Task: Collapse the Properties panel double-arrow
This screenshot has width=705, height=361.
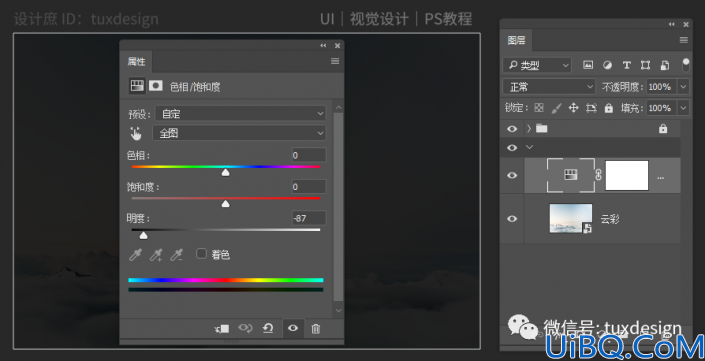Action: point(323,46)
